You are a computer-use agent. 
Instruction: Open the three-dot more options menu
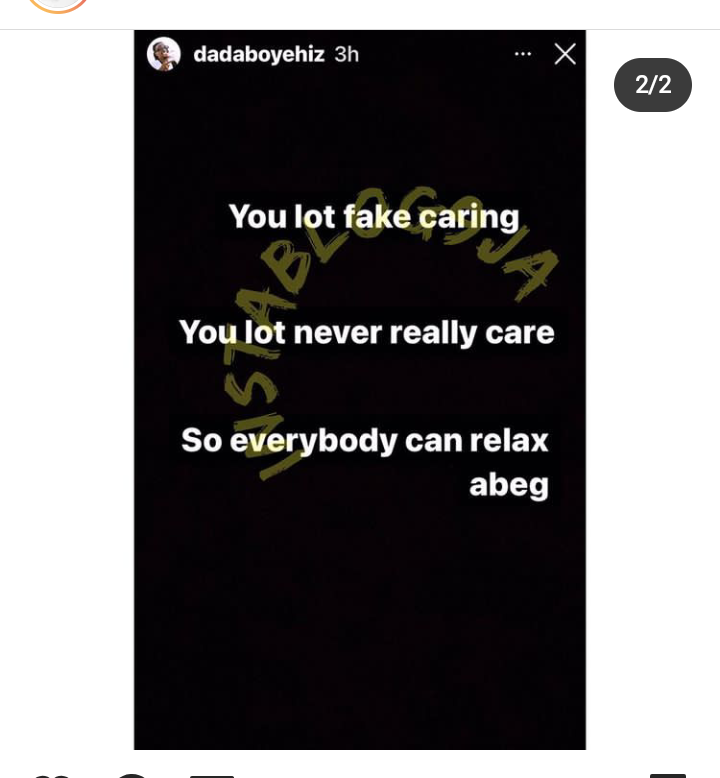coord(523,54)
